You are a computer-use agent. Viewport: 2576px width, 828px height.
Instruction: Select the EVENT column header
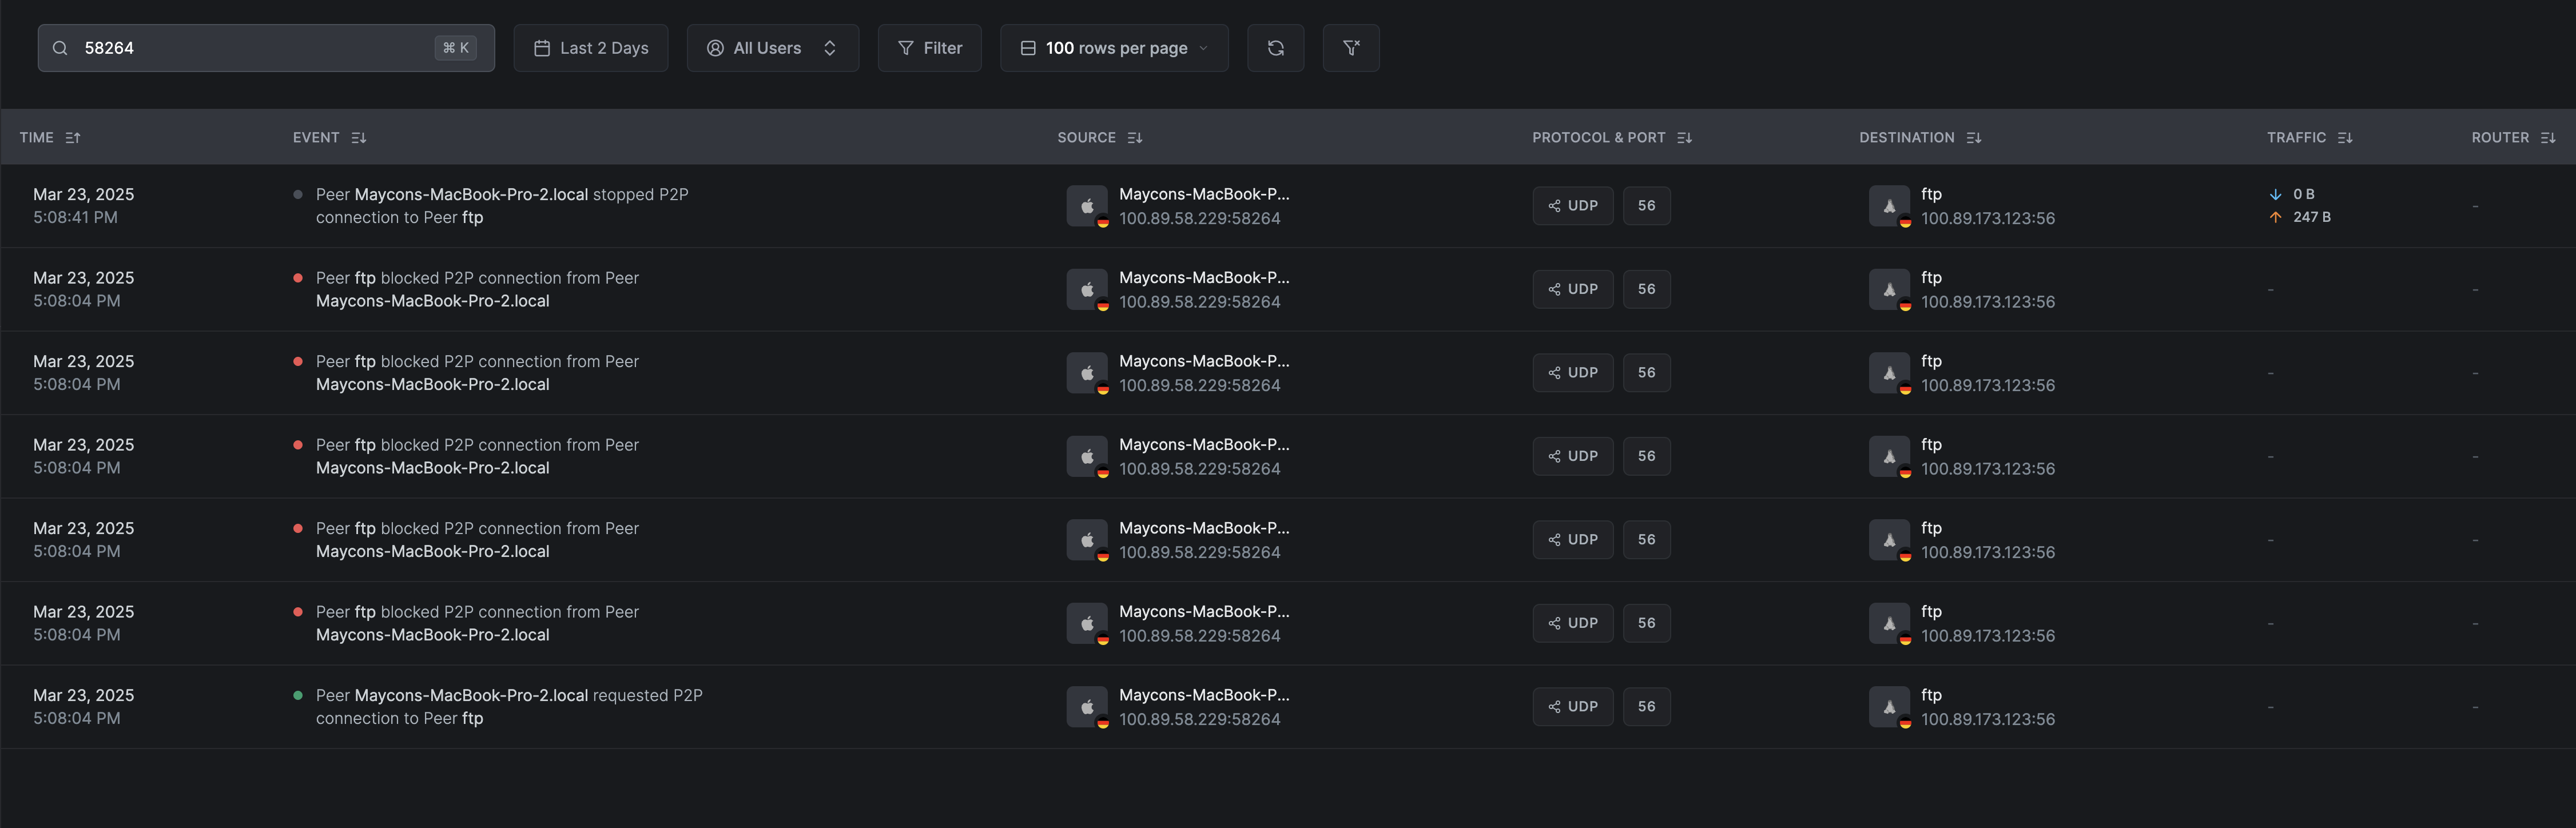click(316, 137)
